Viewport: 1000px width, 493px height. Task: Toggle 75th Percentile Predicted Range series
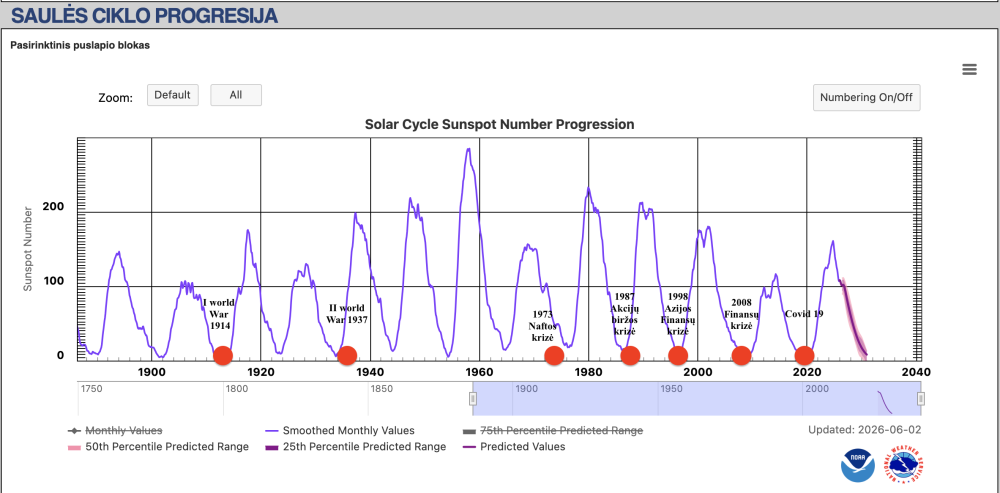pos(552,430)
